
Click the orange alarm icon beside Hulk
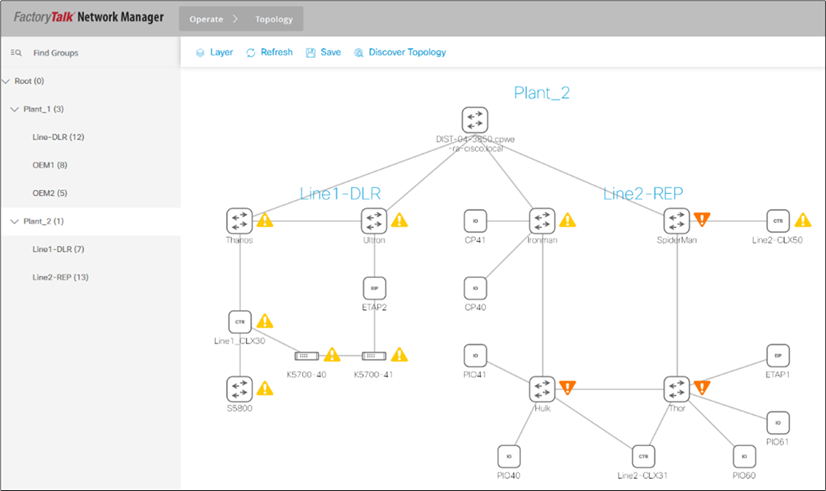click(x=567, y=387)
